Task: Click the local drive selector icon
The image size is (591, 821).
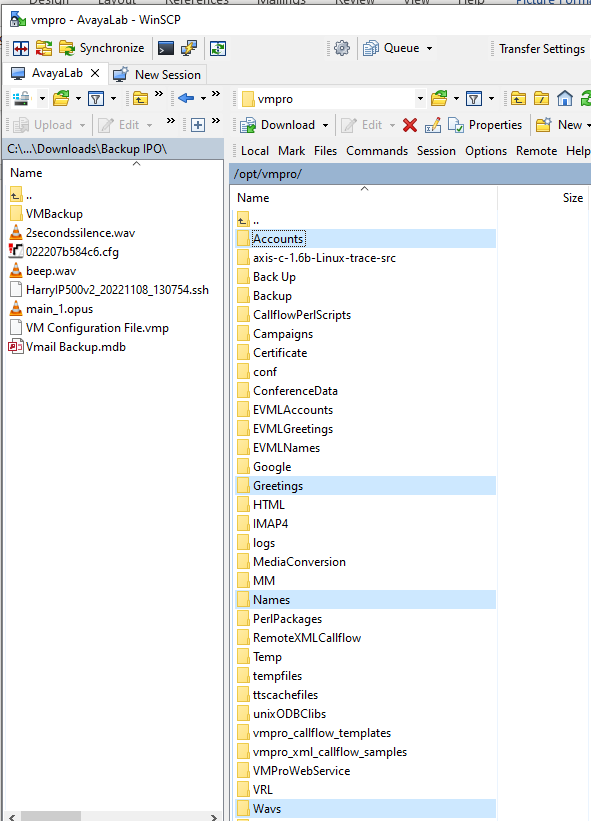Action: 22,98
